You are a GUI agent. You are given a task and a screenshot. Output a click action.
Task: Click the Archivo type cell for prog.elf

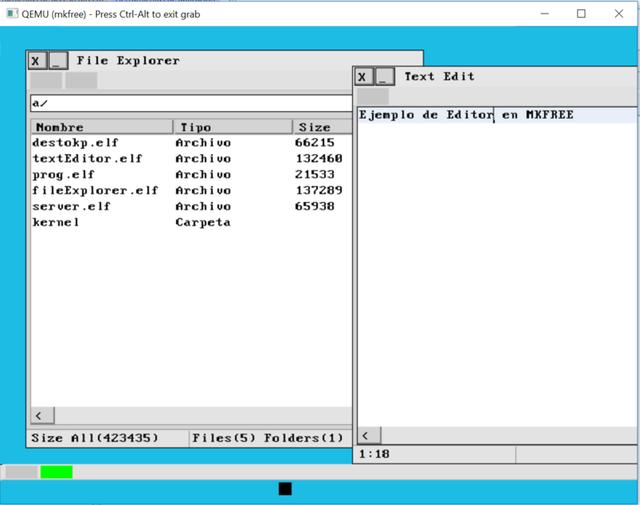[x=203, y=174]
